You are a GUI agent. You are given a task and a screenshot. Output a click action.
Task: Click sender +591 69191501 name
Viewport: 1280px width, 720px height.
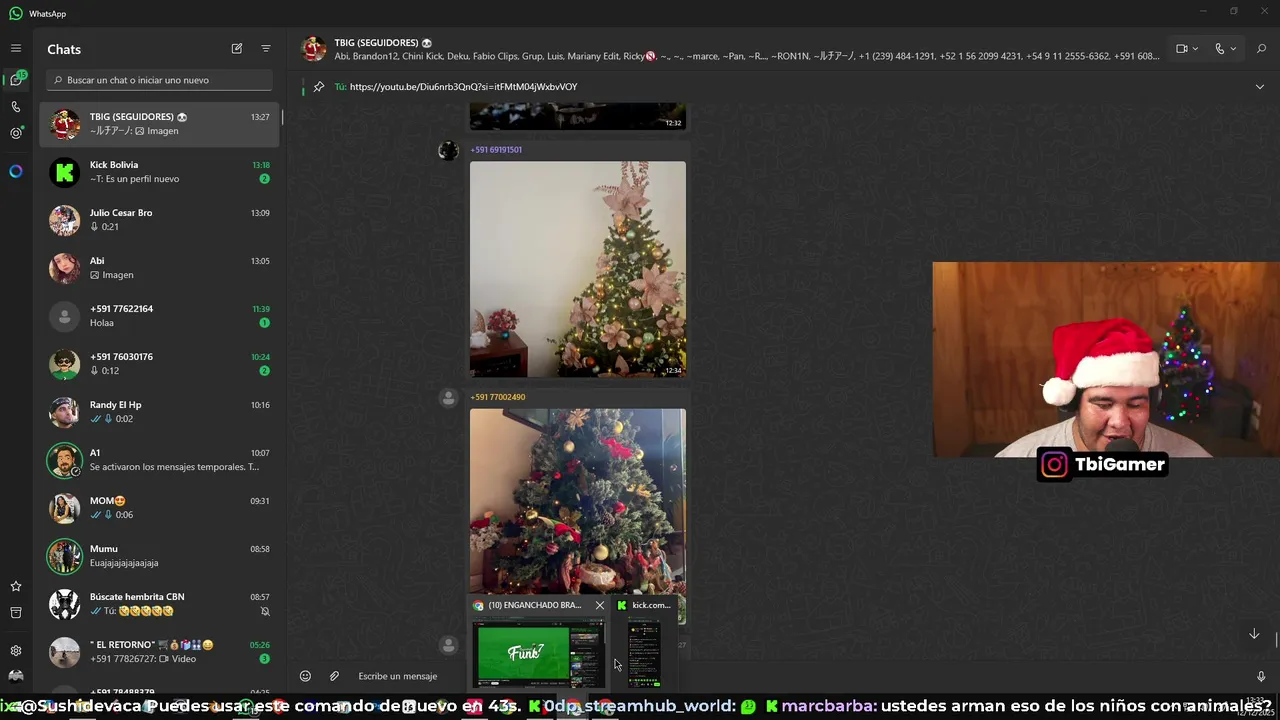coord(496,150)
